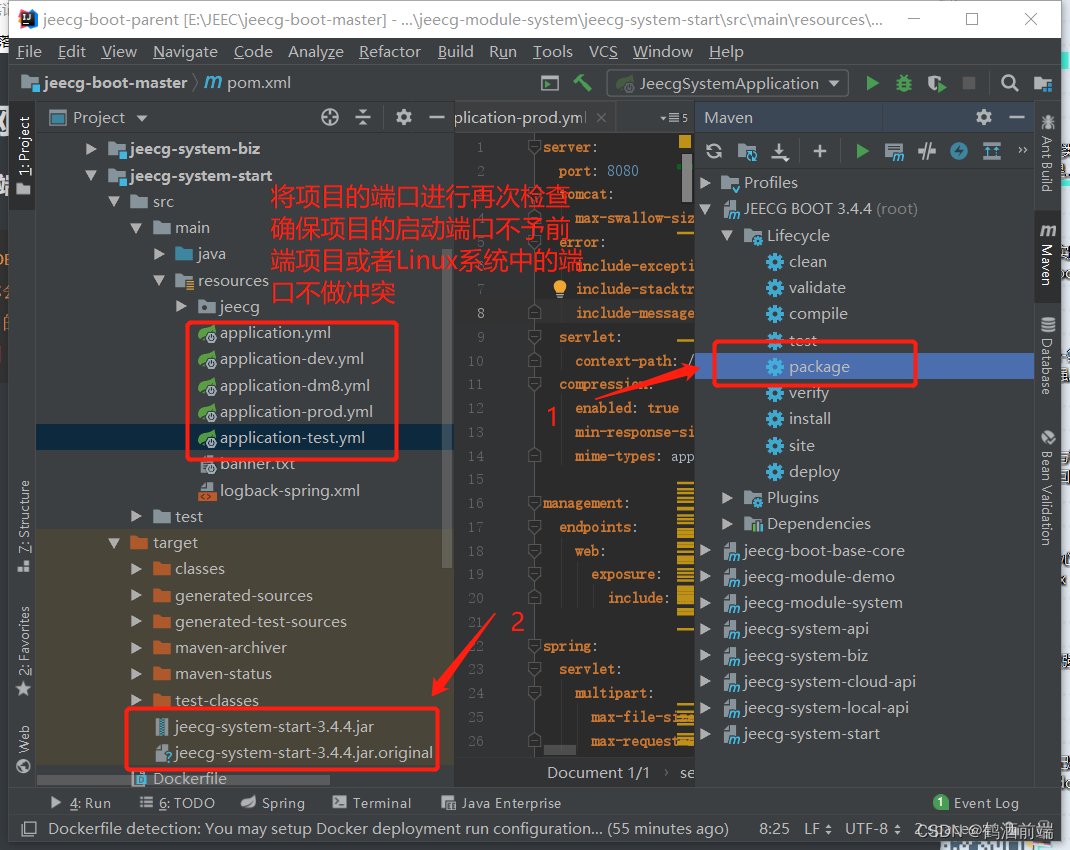Toggle tool window buttons icon in status bar

pyautogui.click(x=29, y=829)
